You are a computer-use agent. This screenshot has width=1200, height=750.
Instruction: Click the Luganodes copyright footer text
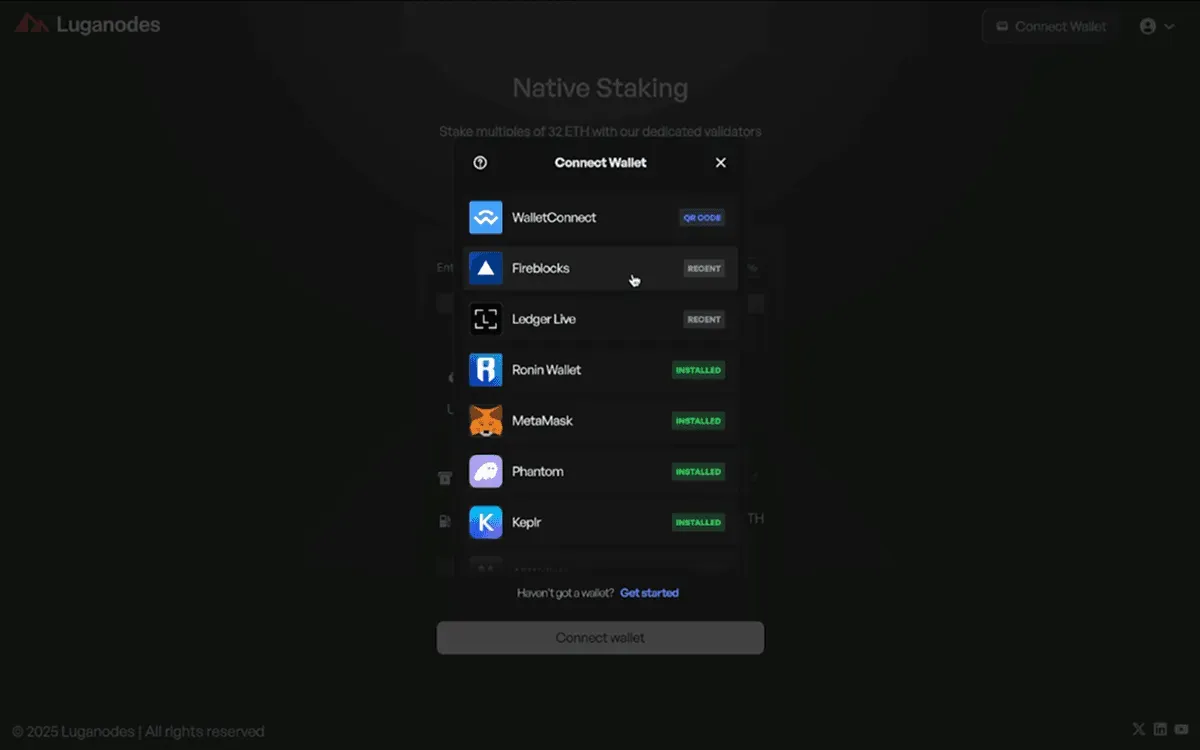tap(138, 732)
